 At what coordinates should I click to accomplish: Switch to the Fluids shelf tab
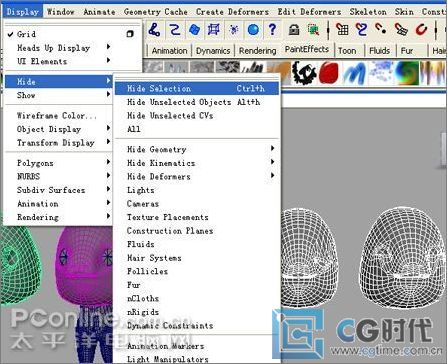click(379, 51)
